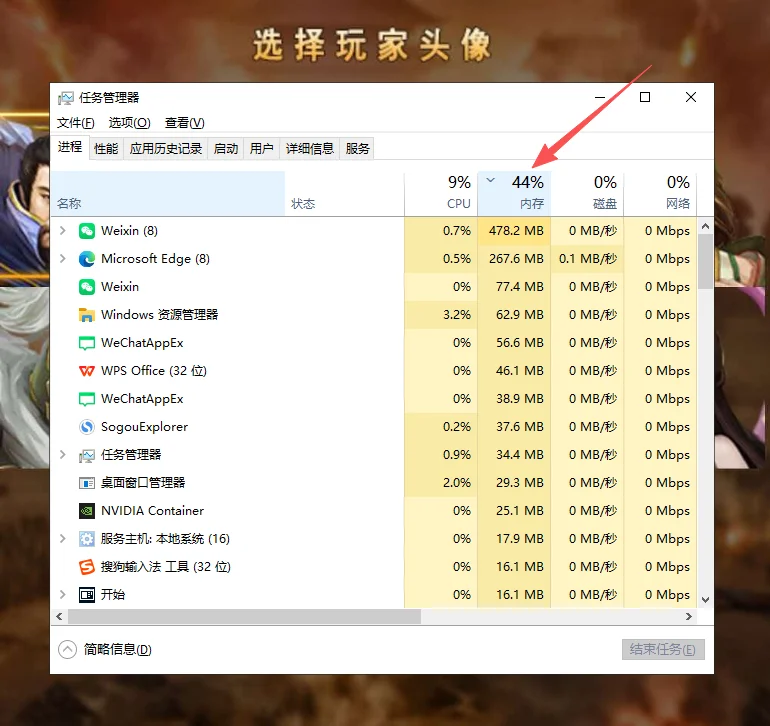The width and height of the screenshot is (770, 726).
Task: Click the SogouExplorer process icon
Action: coord(87,427)
